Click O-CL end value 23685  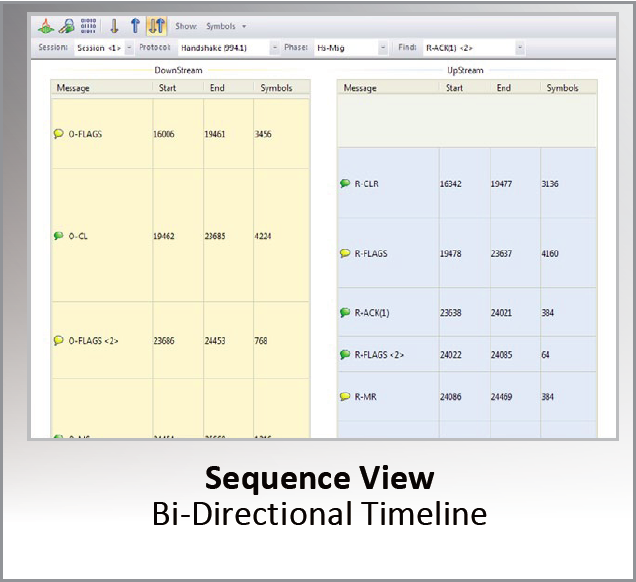(x=215, y=236)
